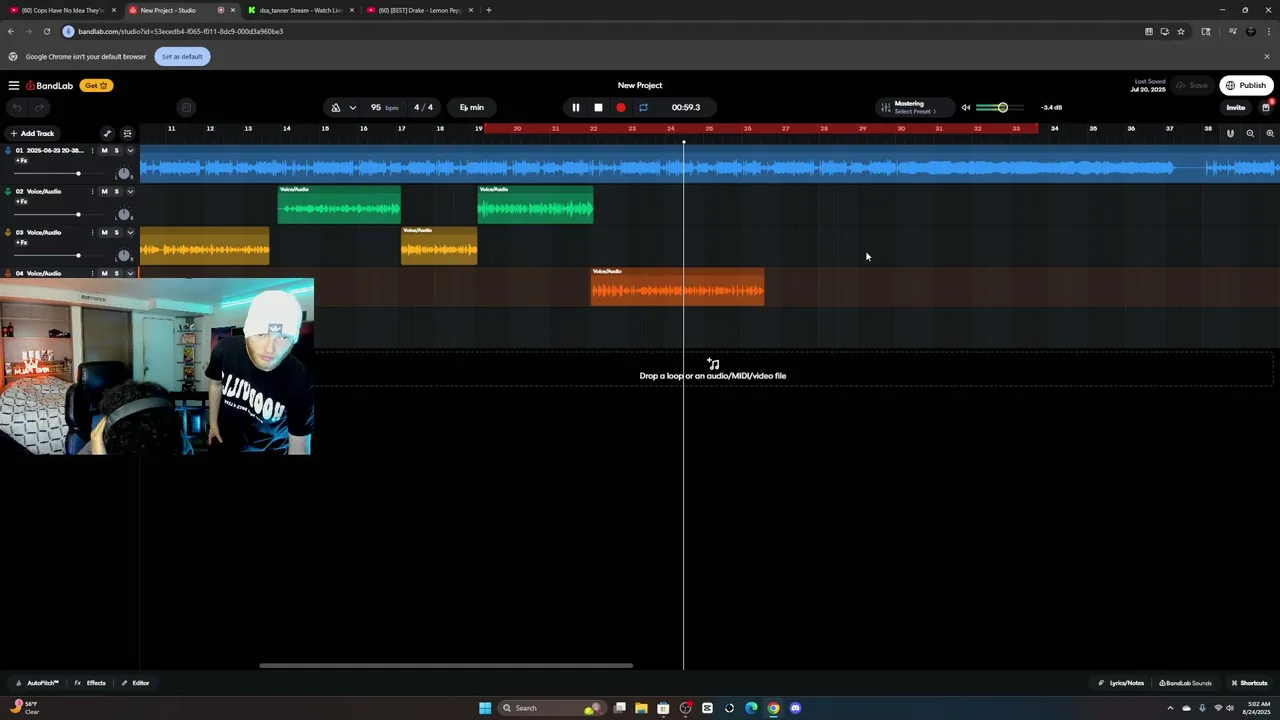Mute track 03 Voice/Audio
Screen dimensions: 1280x720
104,232
